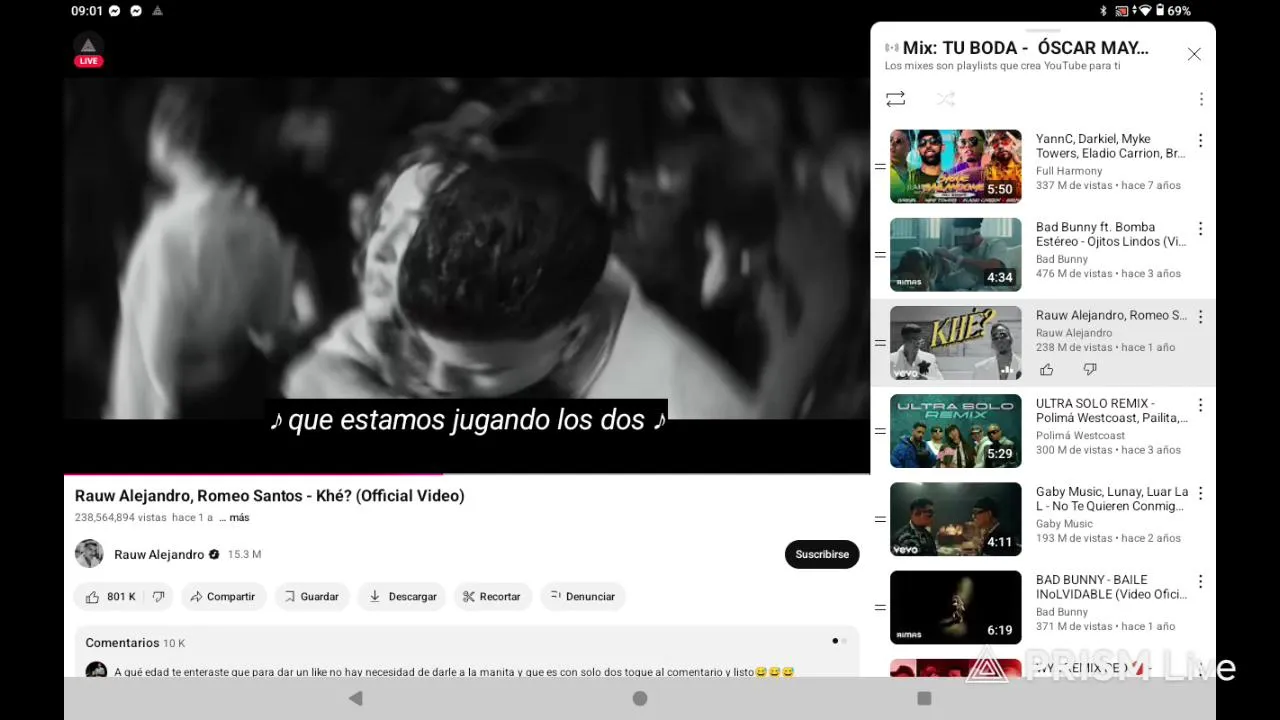Dislike the current playlist item with thumbs down

tap(1090, 370)
